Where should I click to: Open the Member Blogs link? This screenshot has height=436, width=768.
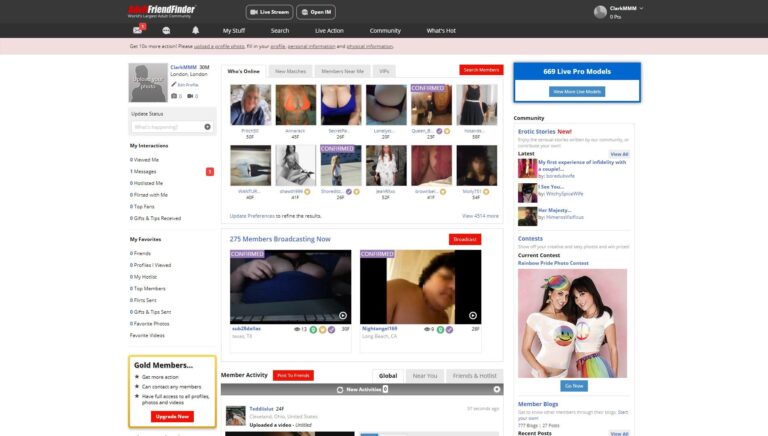[x=538, y=404]
